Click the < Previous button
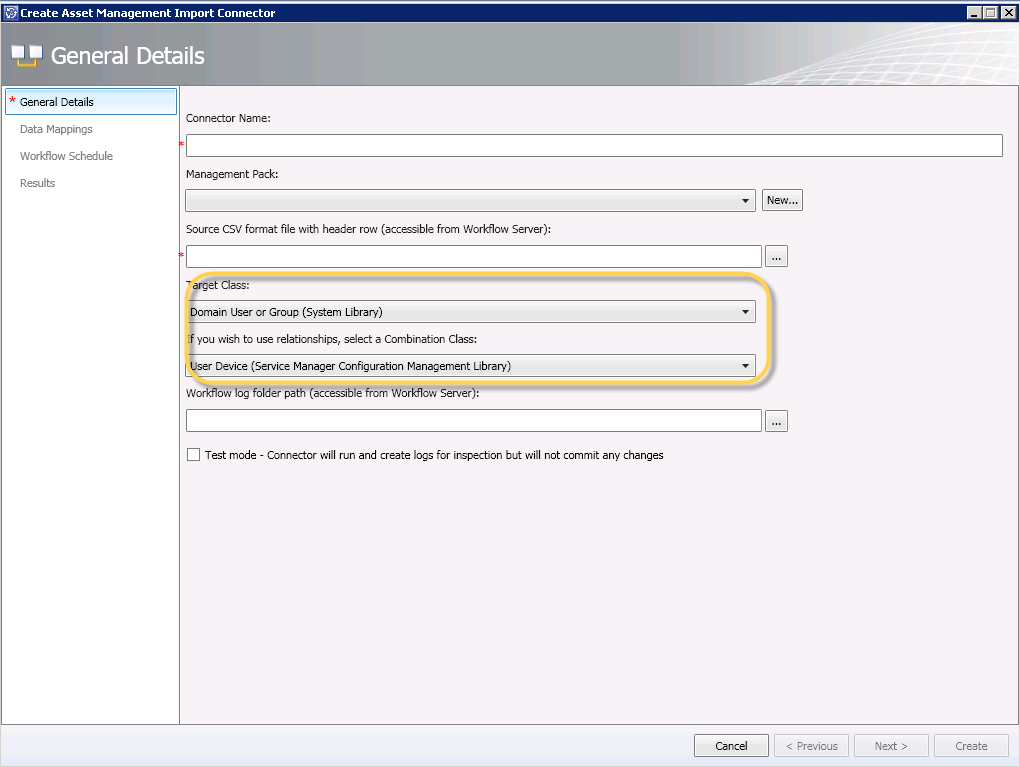 coord(811,746)
